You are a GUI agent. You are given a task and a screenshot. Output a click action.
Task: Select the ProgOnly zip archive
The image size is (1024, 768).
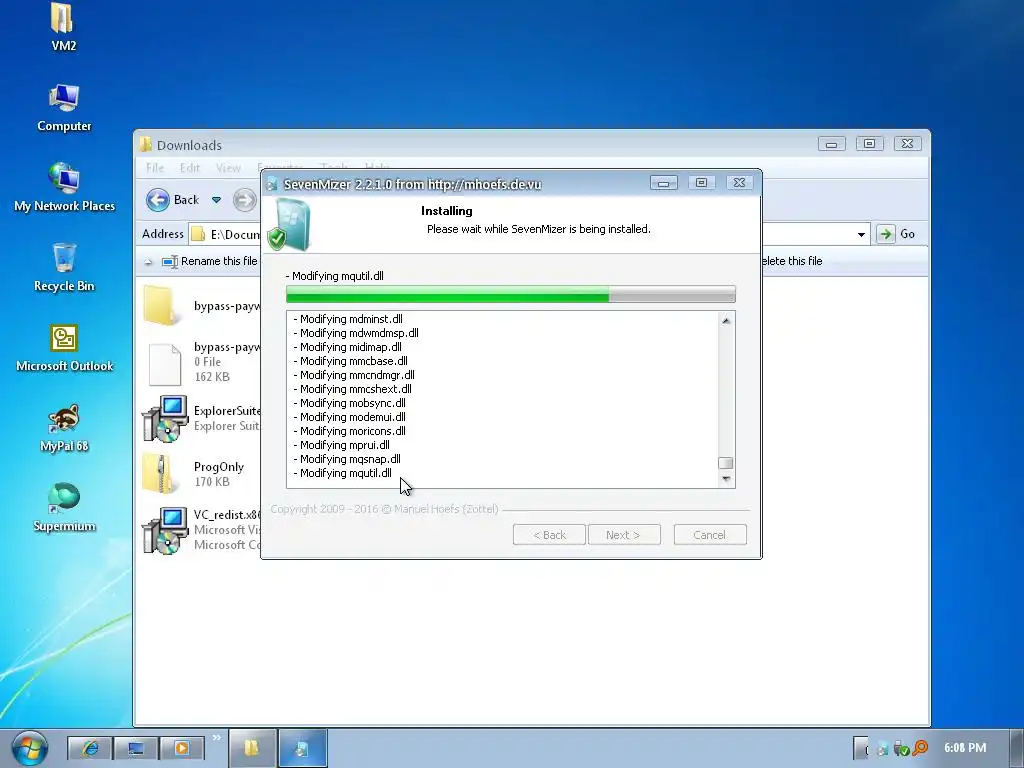(x=193, y=473)
